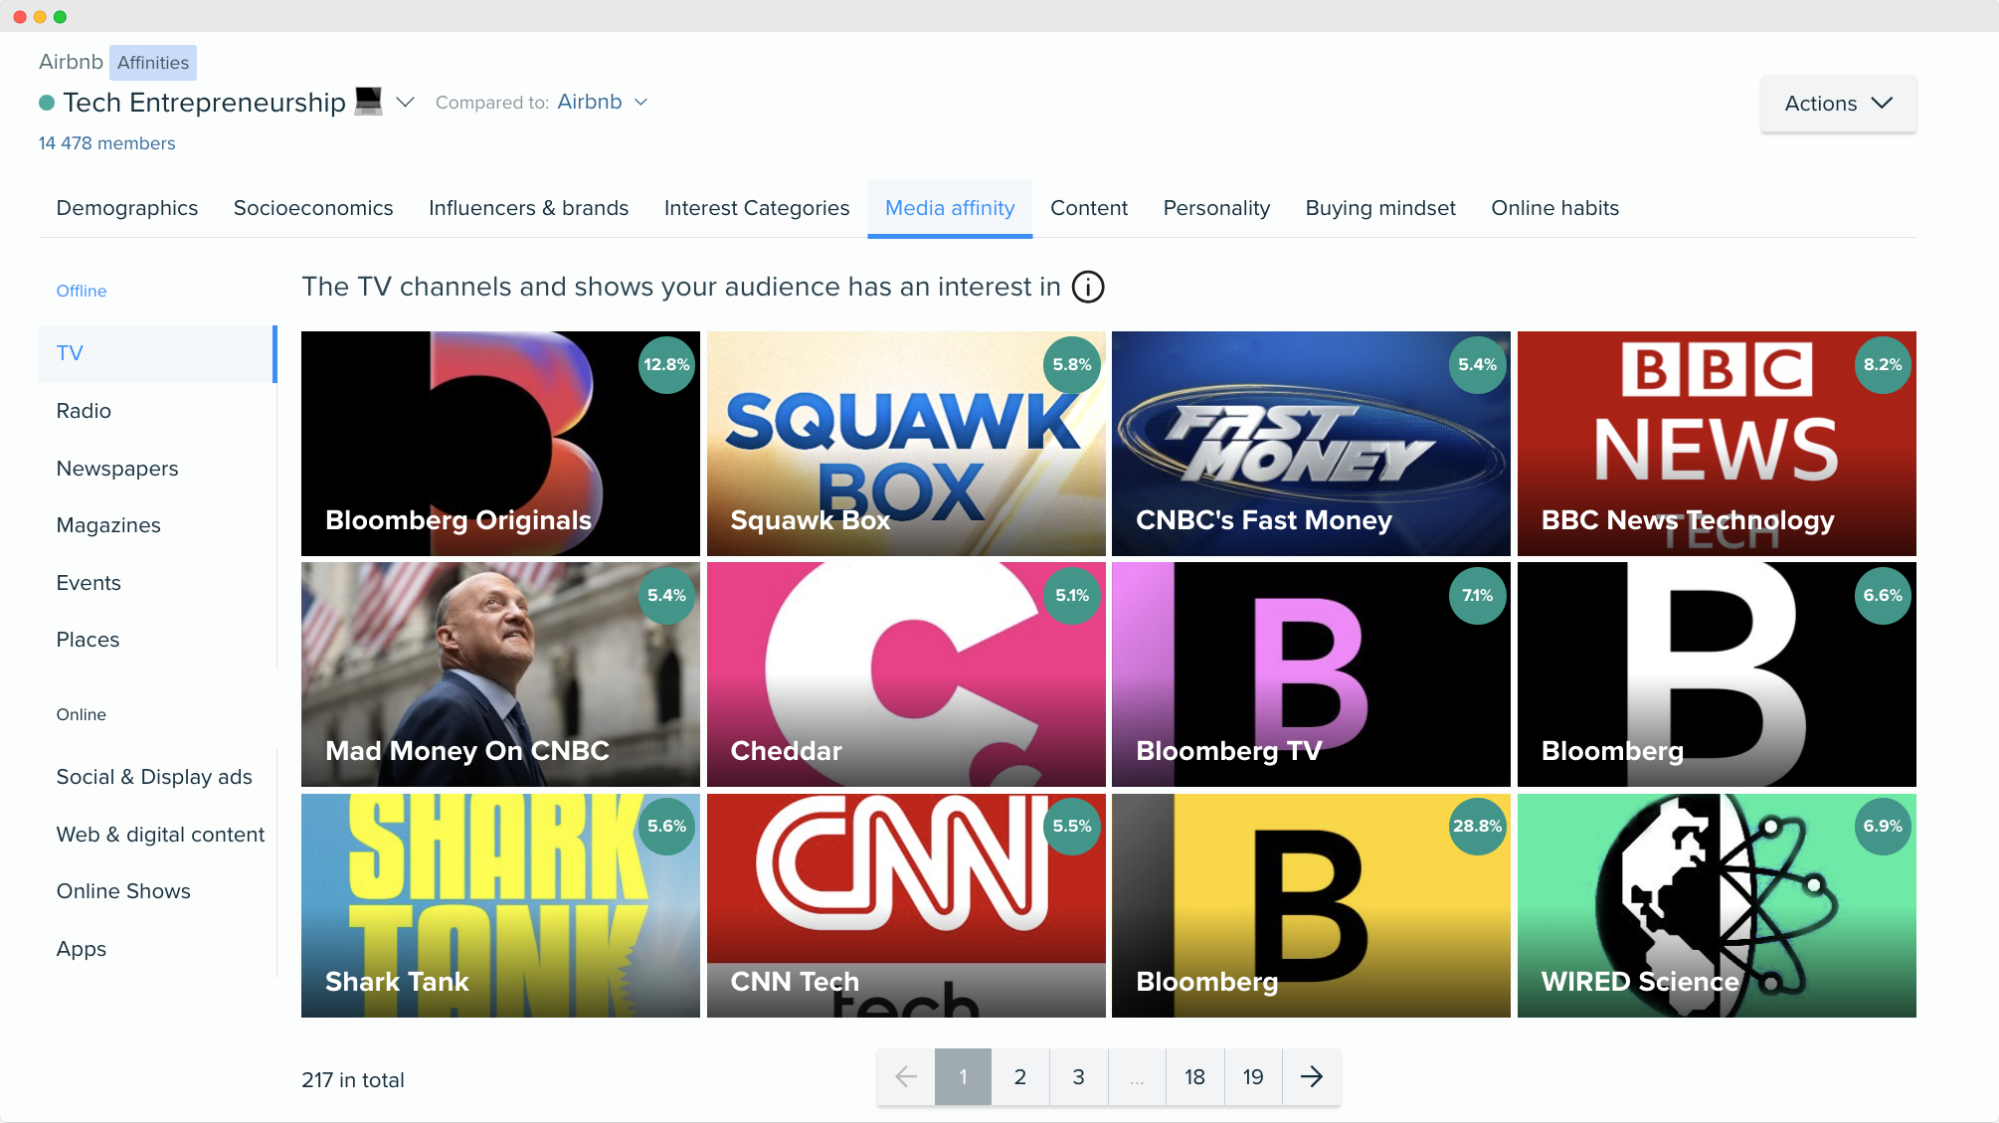Click the next page arrow button

click(x=1311, y=1076)
